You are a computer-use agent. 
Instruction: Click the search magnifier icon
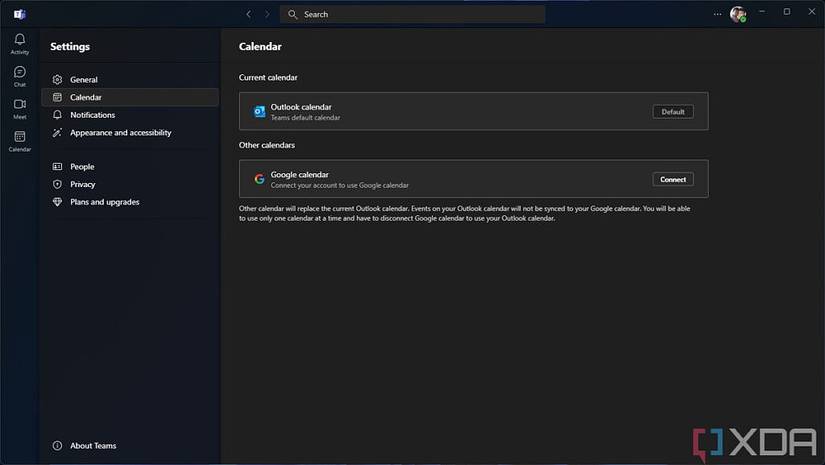coord(293,14)
